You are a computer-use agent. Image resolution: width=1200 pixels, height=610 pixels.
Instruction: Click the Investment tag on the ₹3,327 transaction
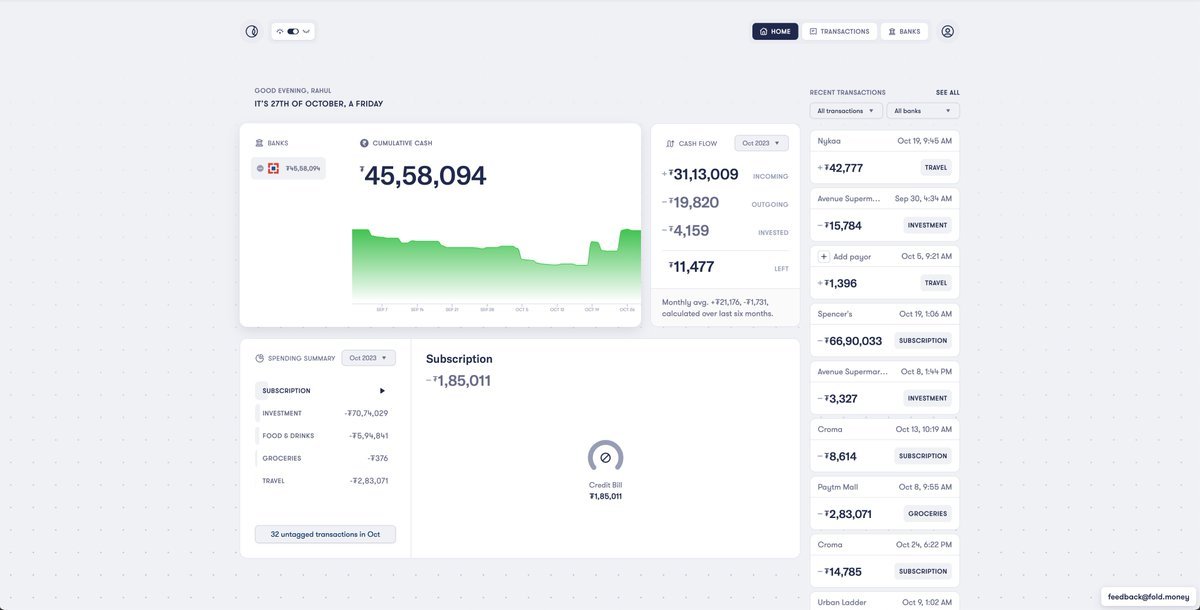tap(927, 398)
